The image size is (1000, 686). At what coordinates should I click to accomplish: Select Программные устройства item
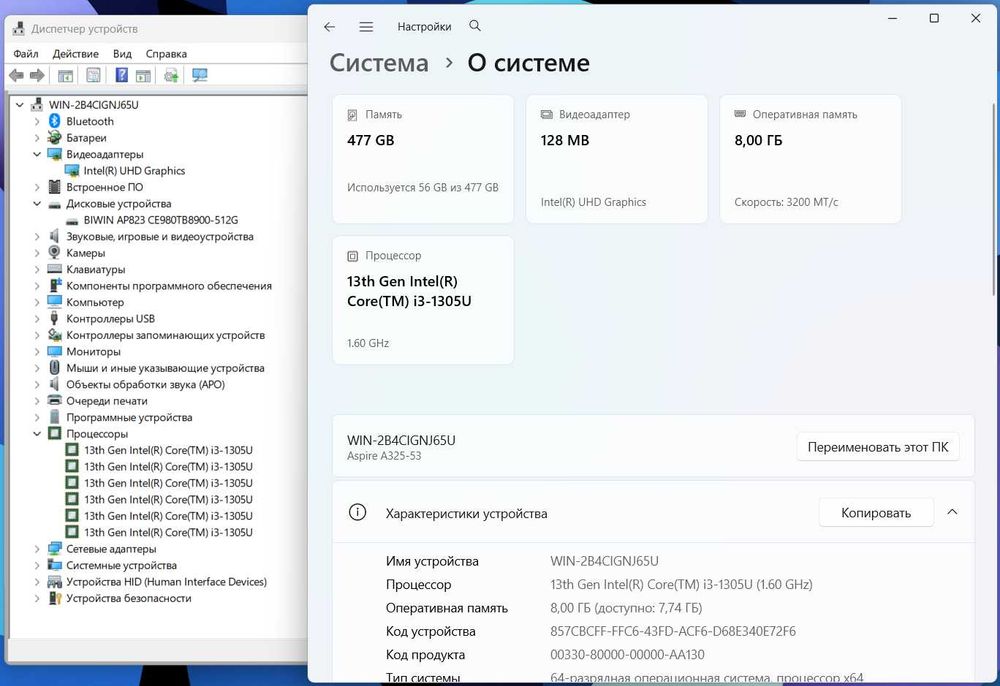tap(129, 418)
